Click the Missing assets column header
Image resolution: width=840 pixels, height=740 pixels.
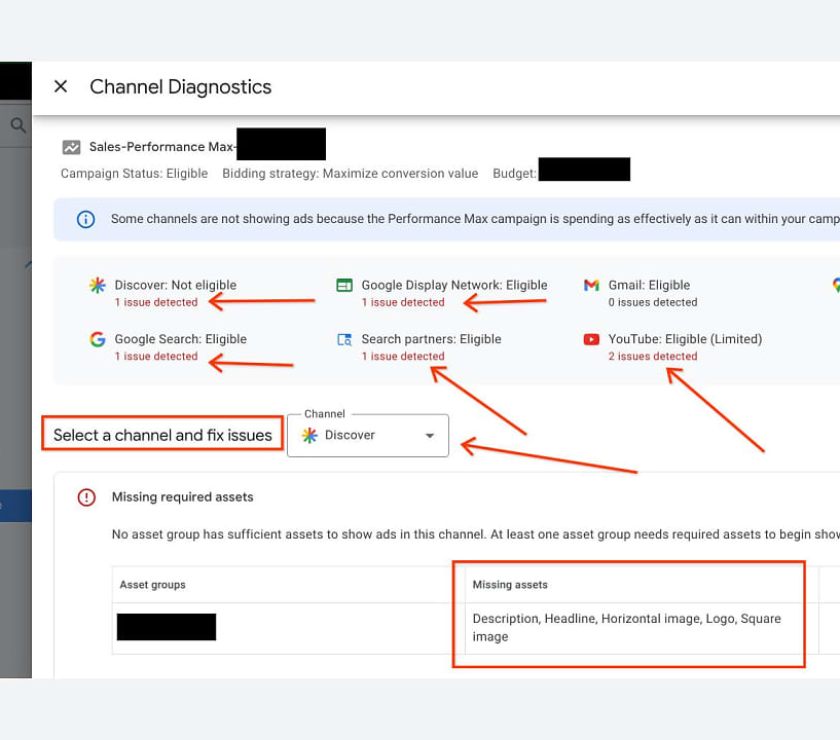click(510, 585)
